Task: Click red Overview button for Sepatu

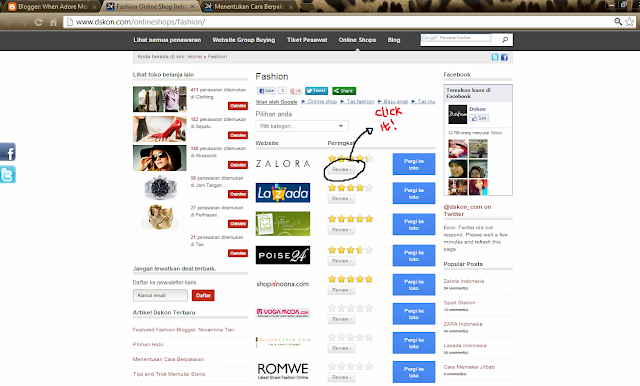Action: (238, 135)
